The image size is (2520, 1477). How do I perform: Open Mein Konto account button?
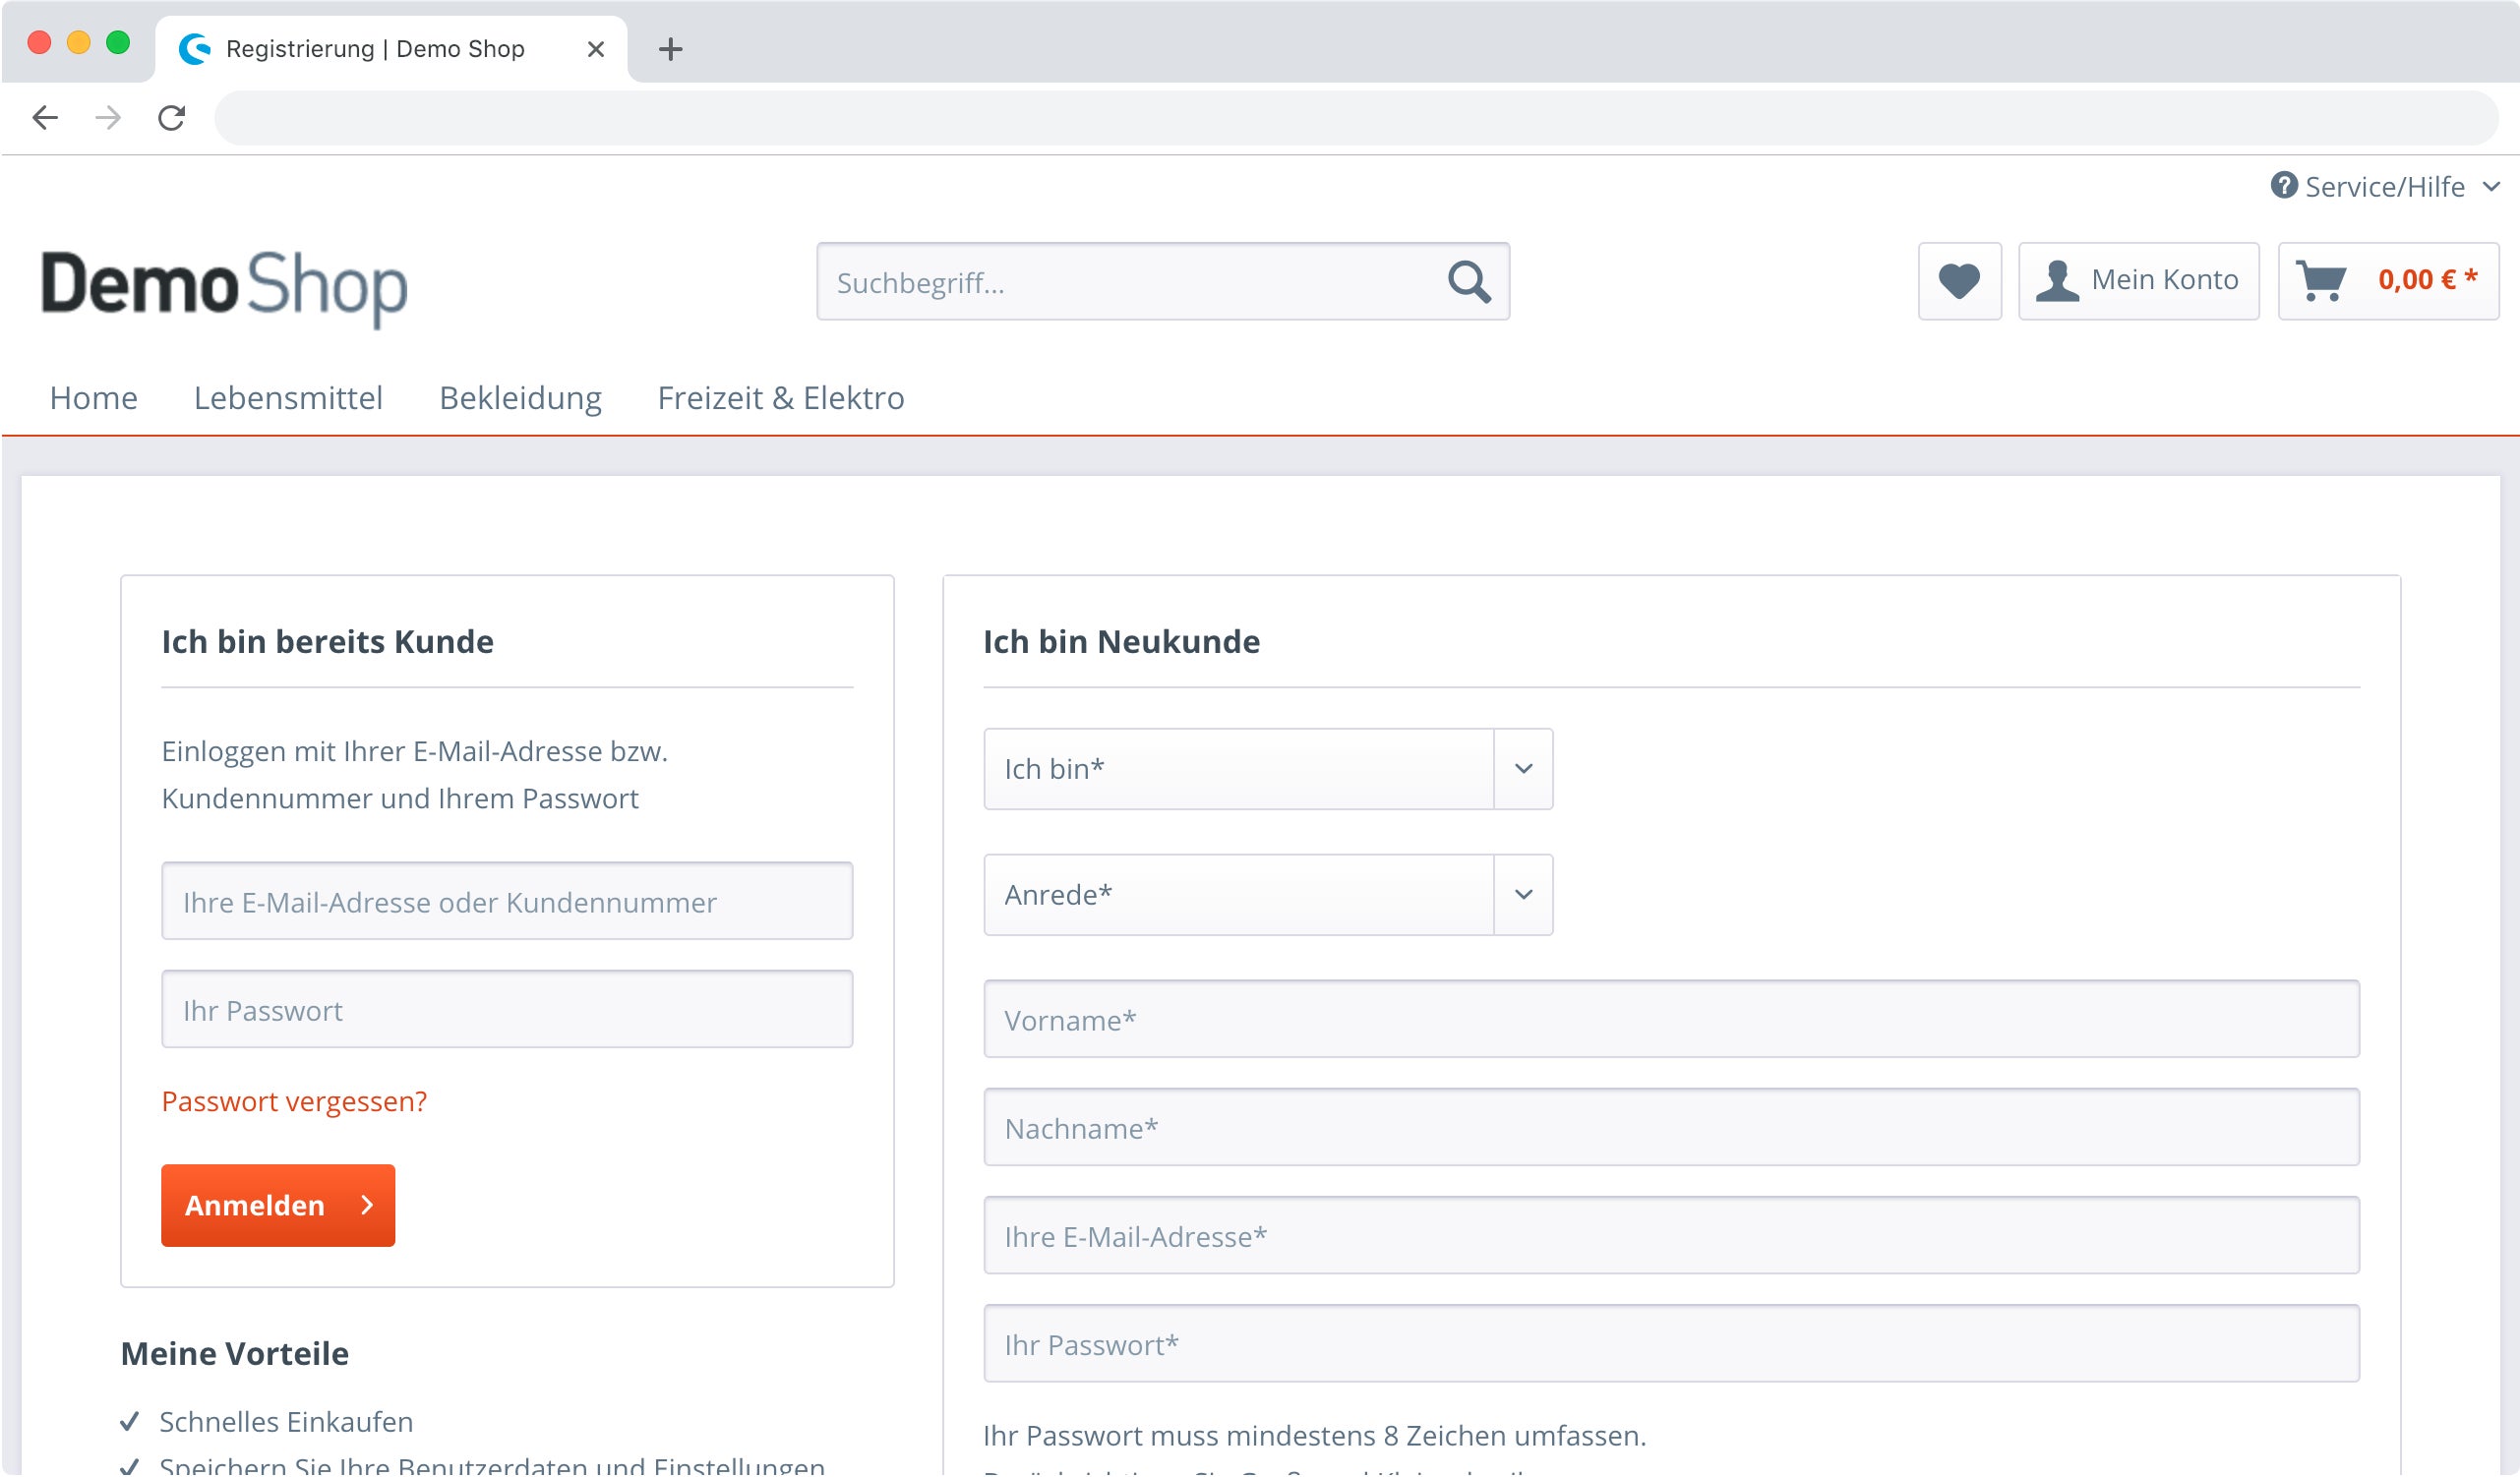pos(2138,281)
